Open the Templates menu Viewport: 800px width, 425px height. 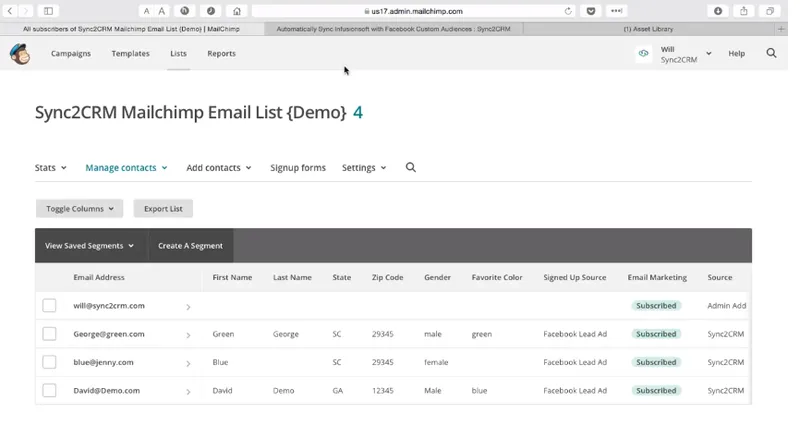tap(131, 53)
